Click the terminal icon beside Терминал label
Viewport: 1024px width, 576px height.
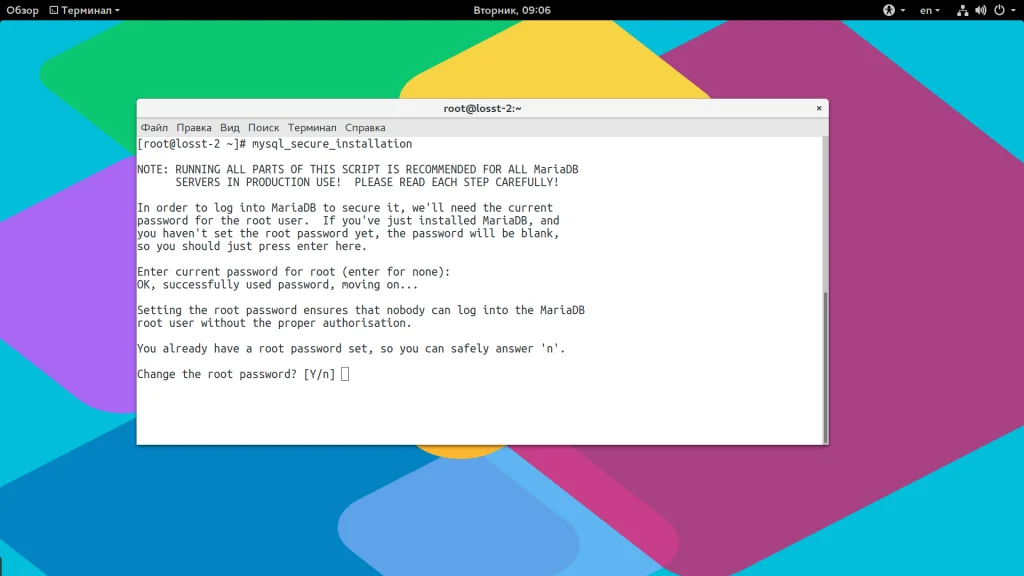click(54, 10)
